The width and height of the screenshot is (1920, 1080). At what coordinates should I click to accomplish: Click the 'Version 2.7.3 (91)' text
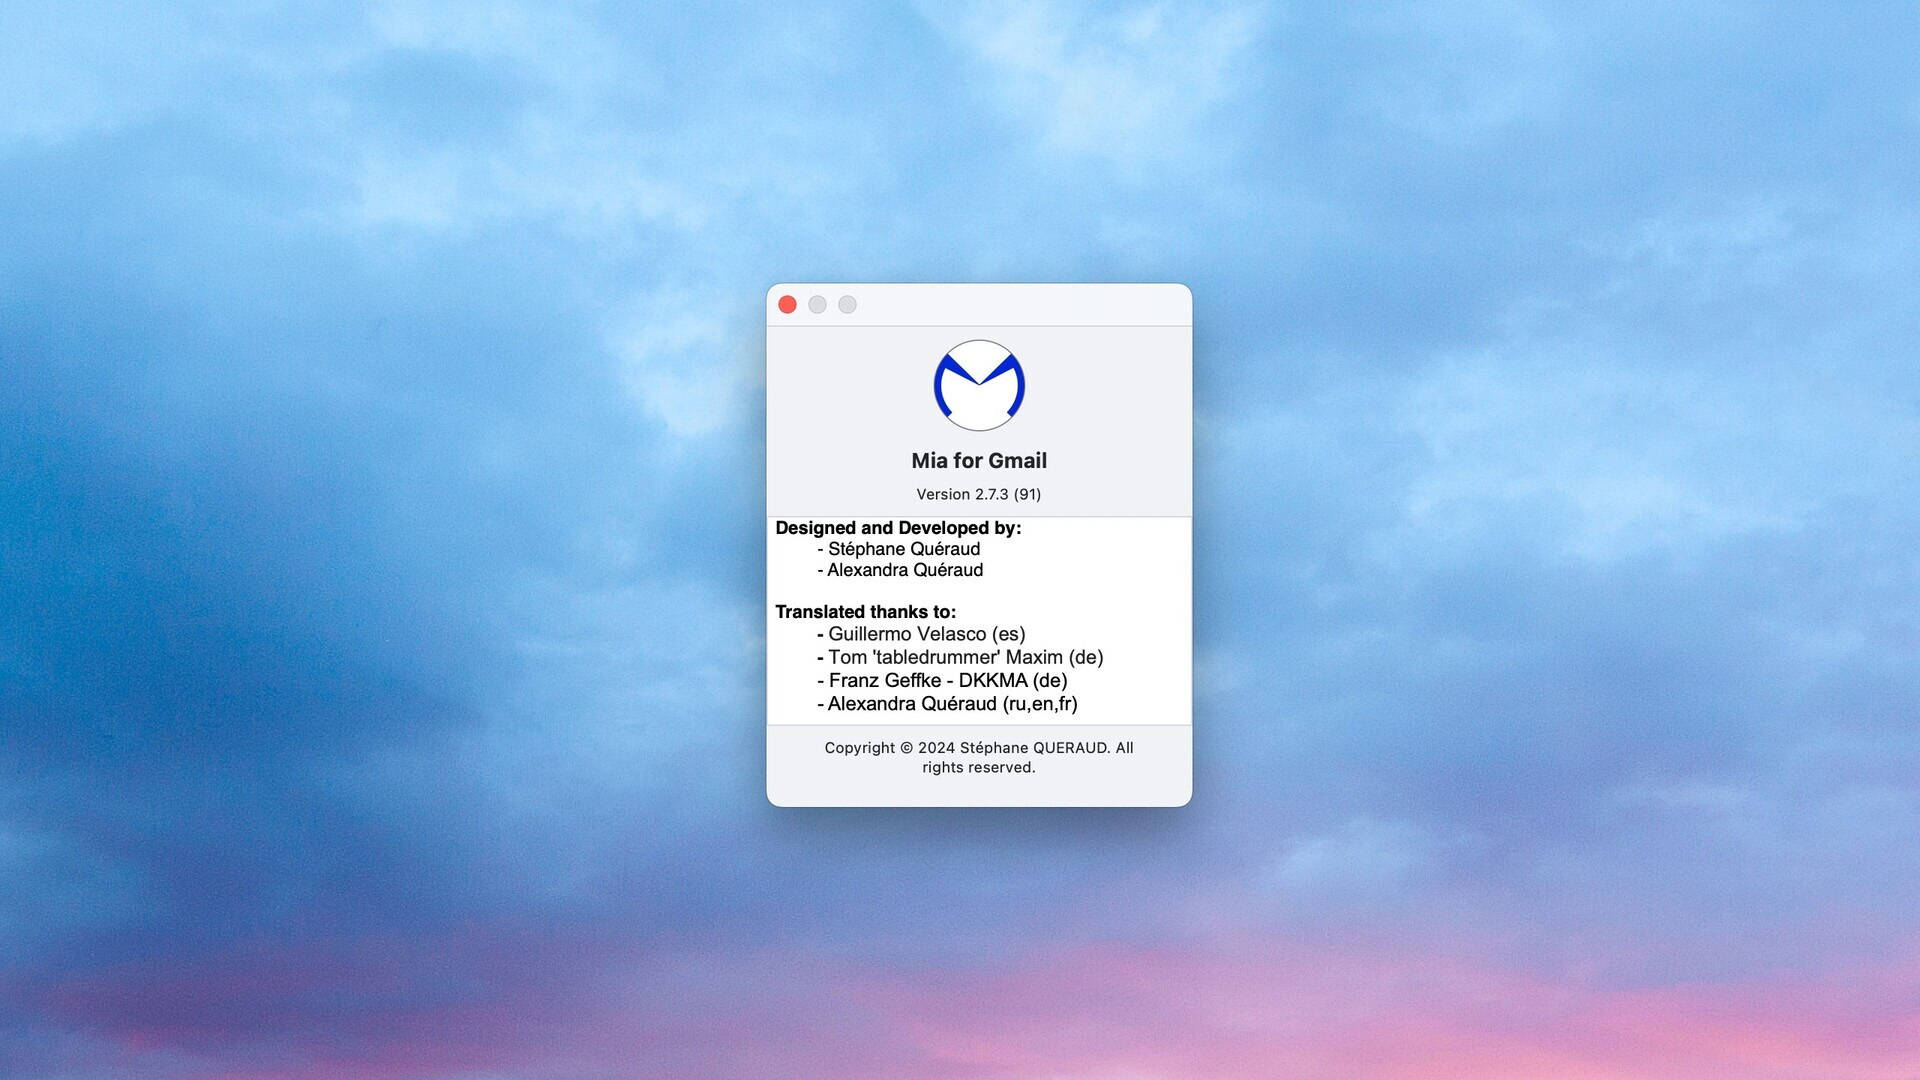[979, 494]
